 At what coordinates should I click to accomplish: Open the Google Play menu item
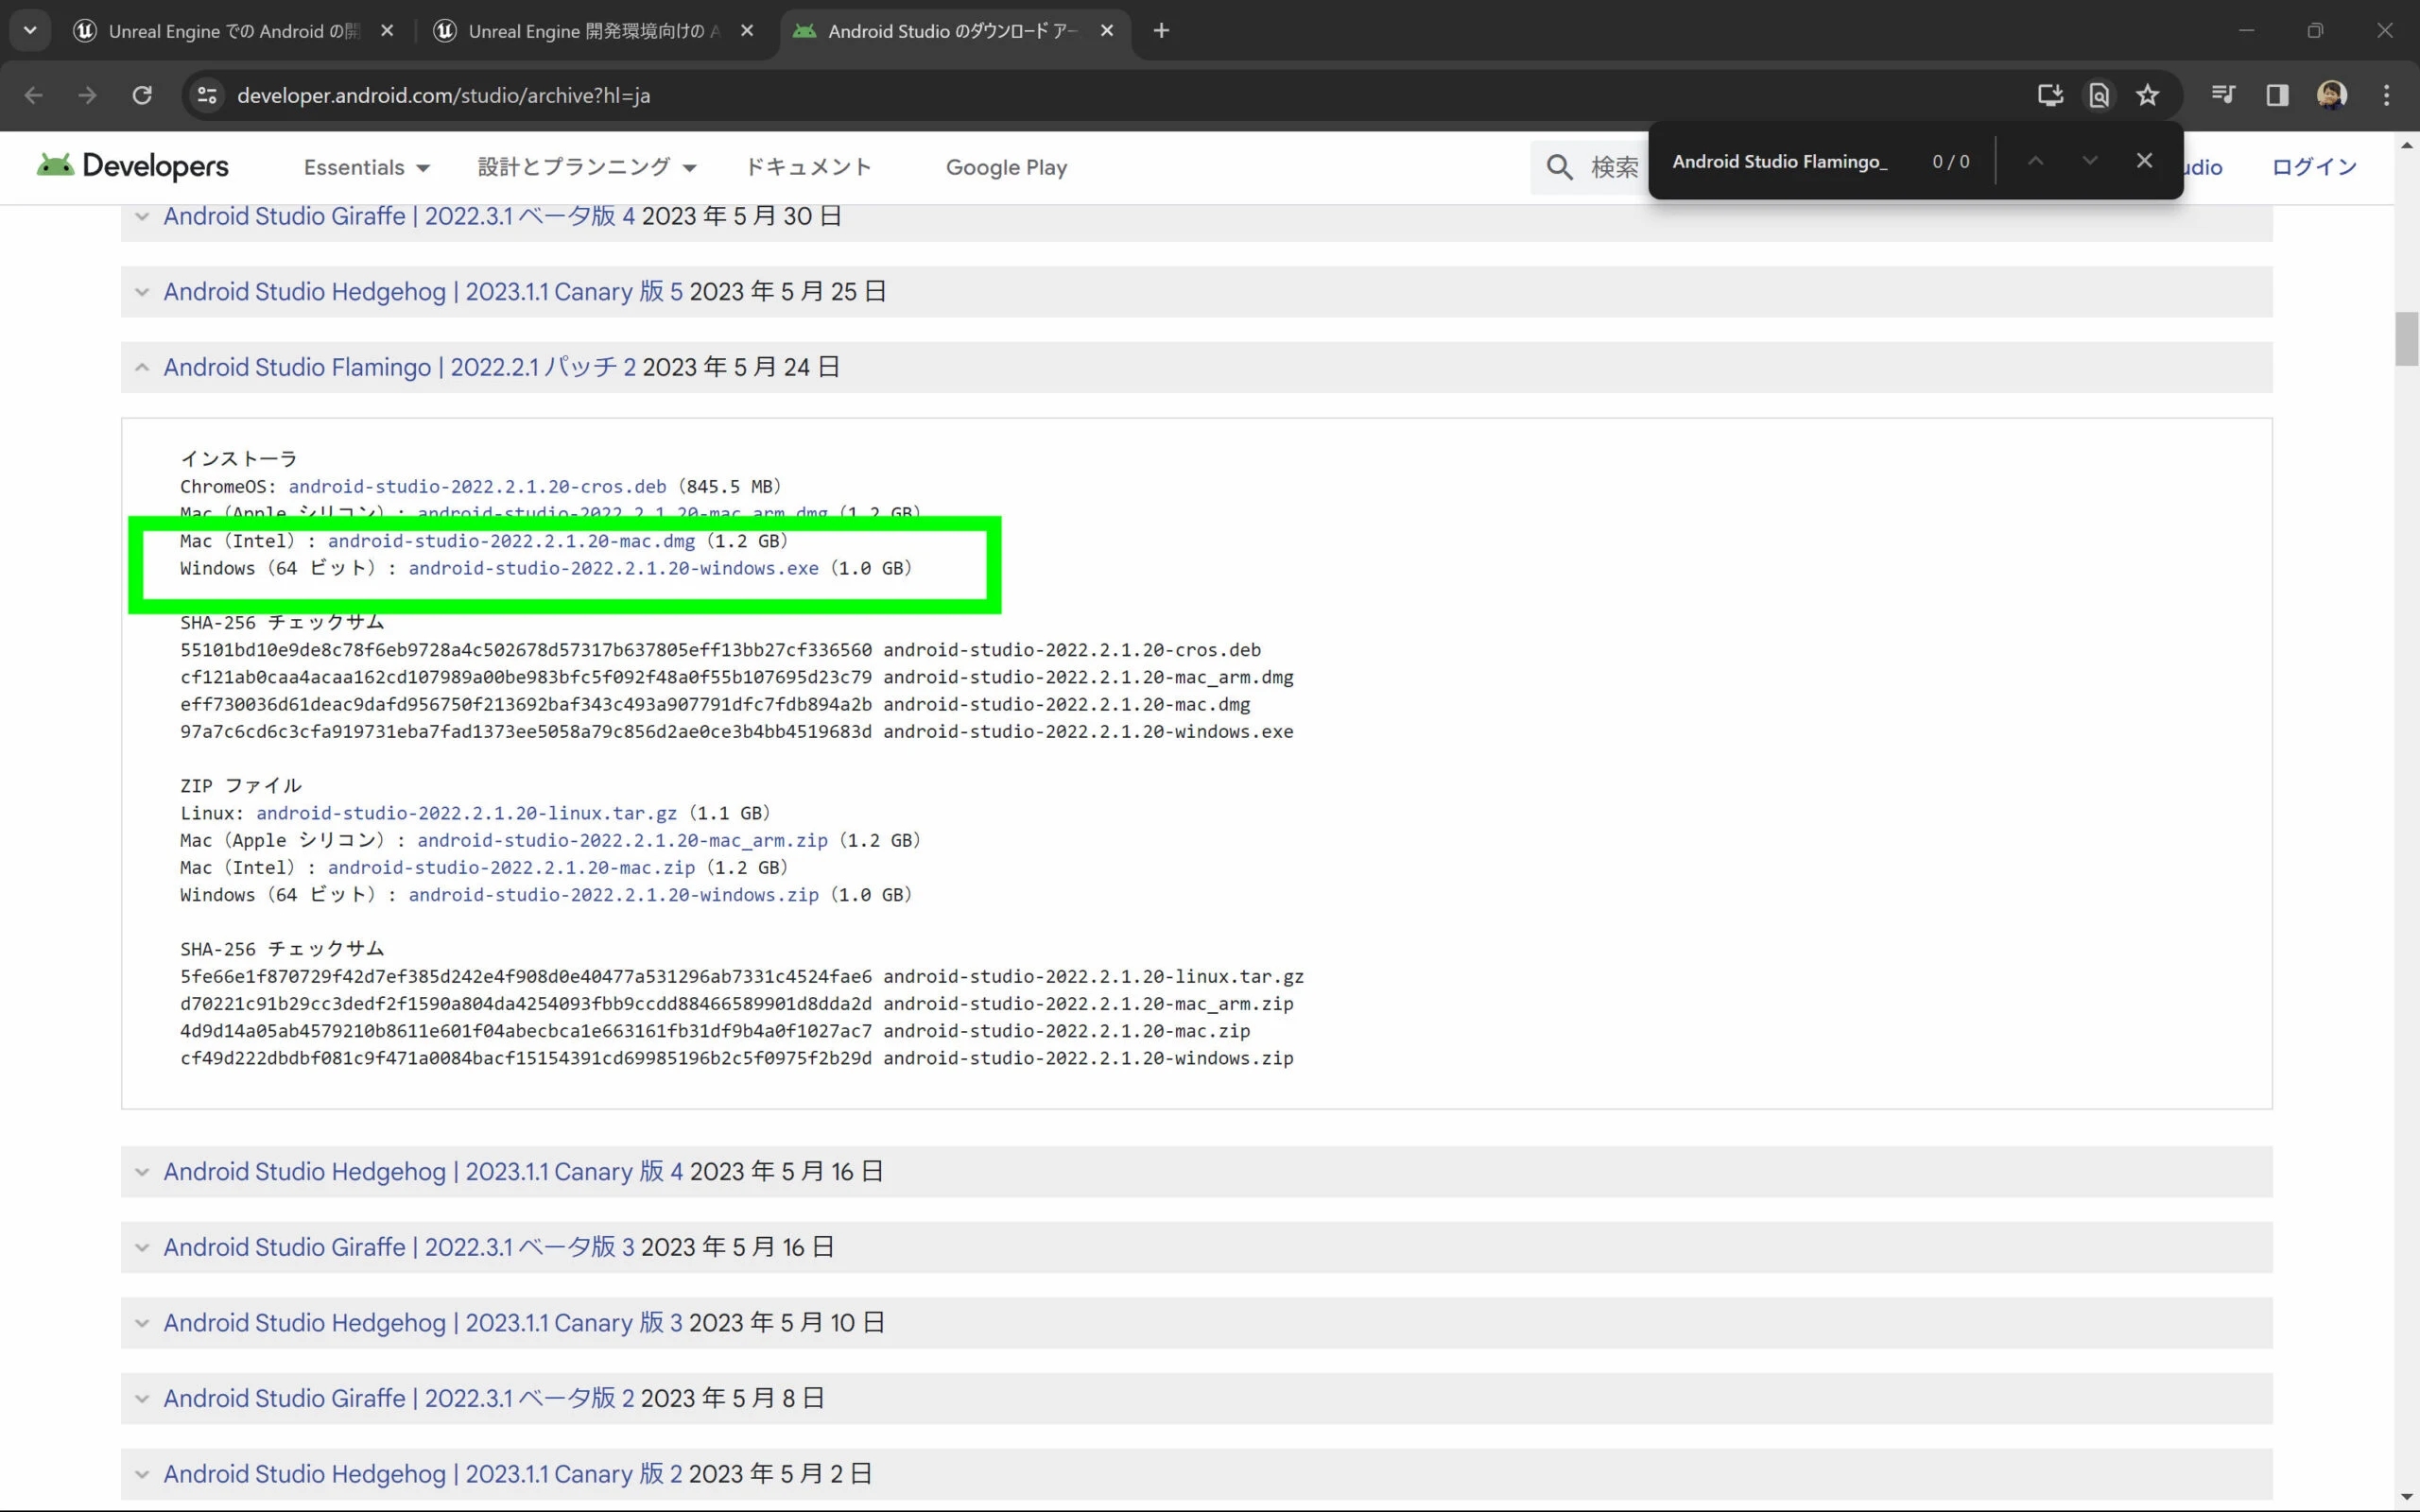[x=1006, y=167]
